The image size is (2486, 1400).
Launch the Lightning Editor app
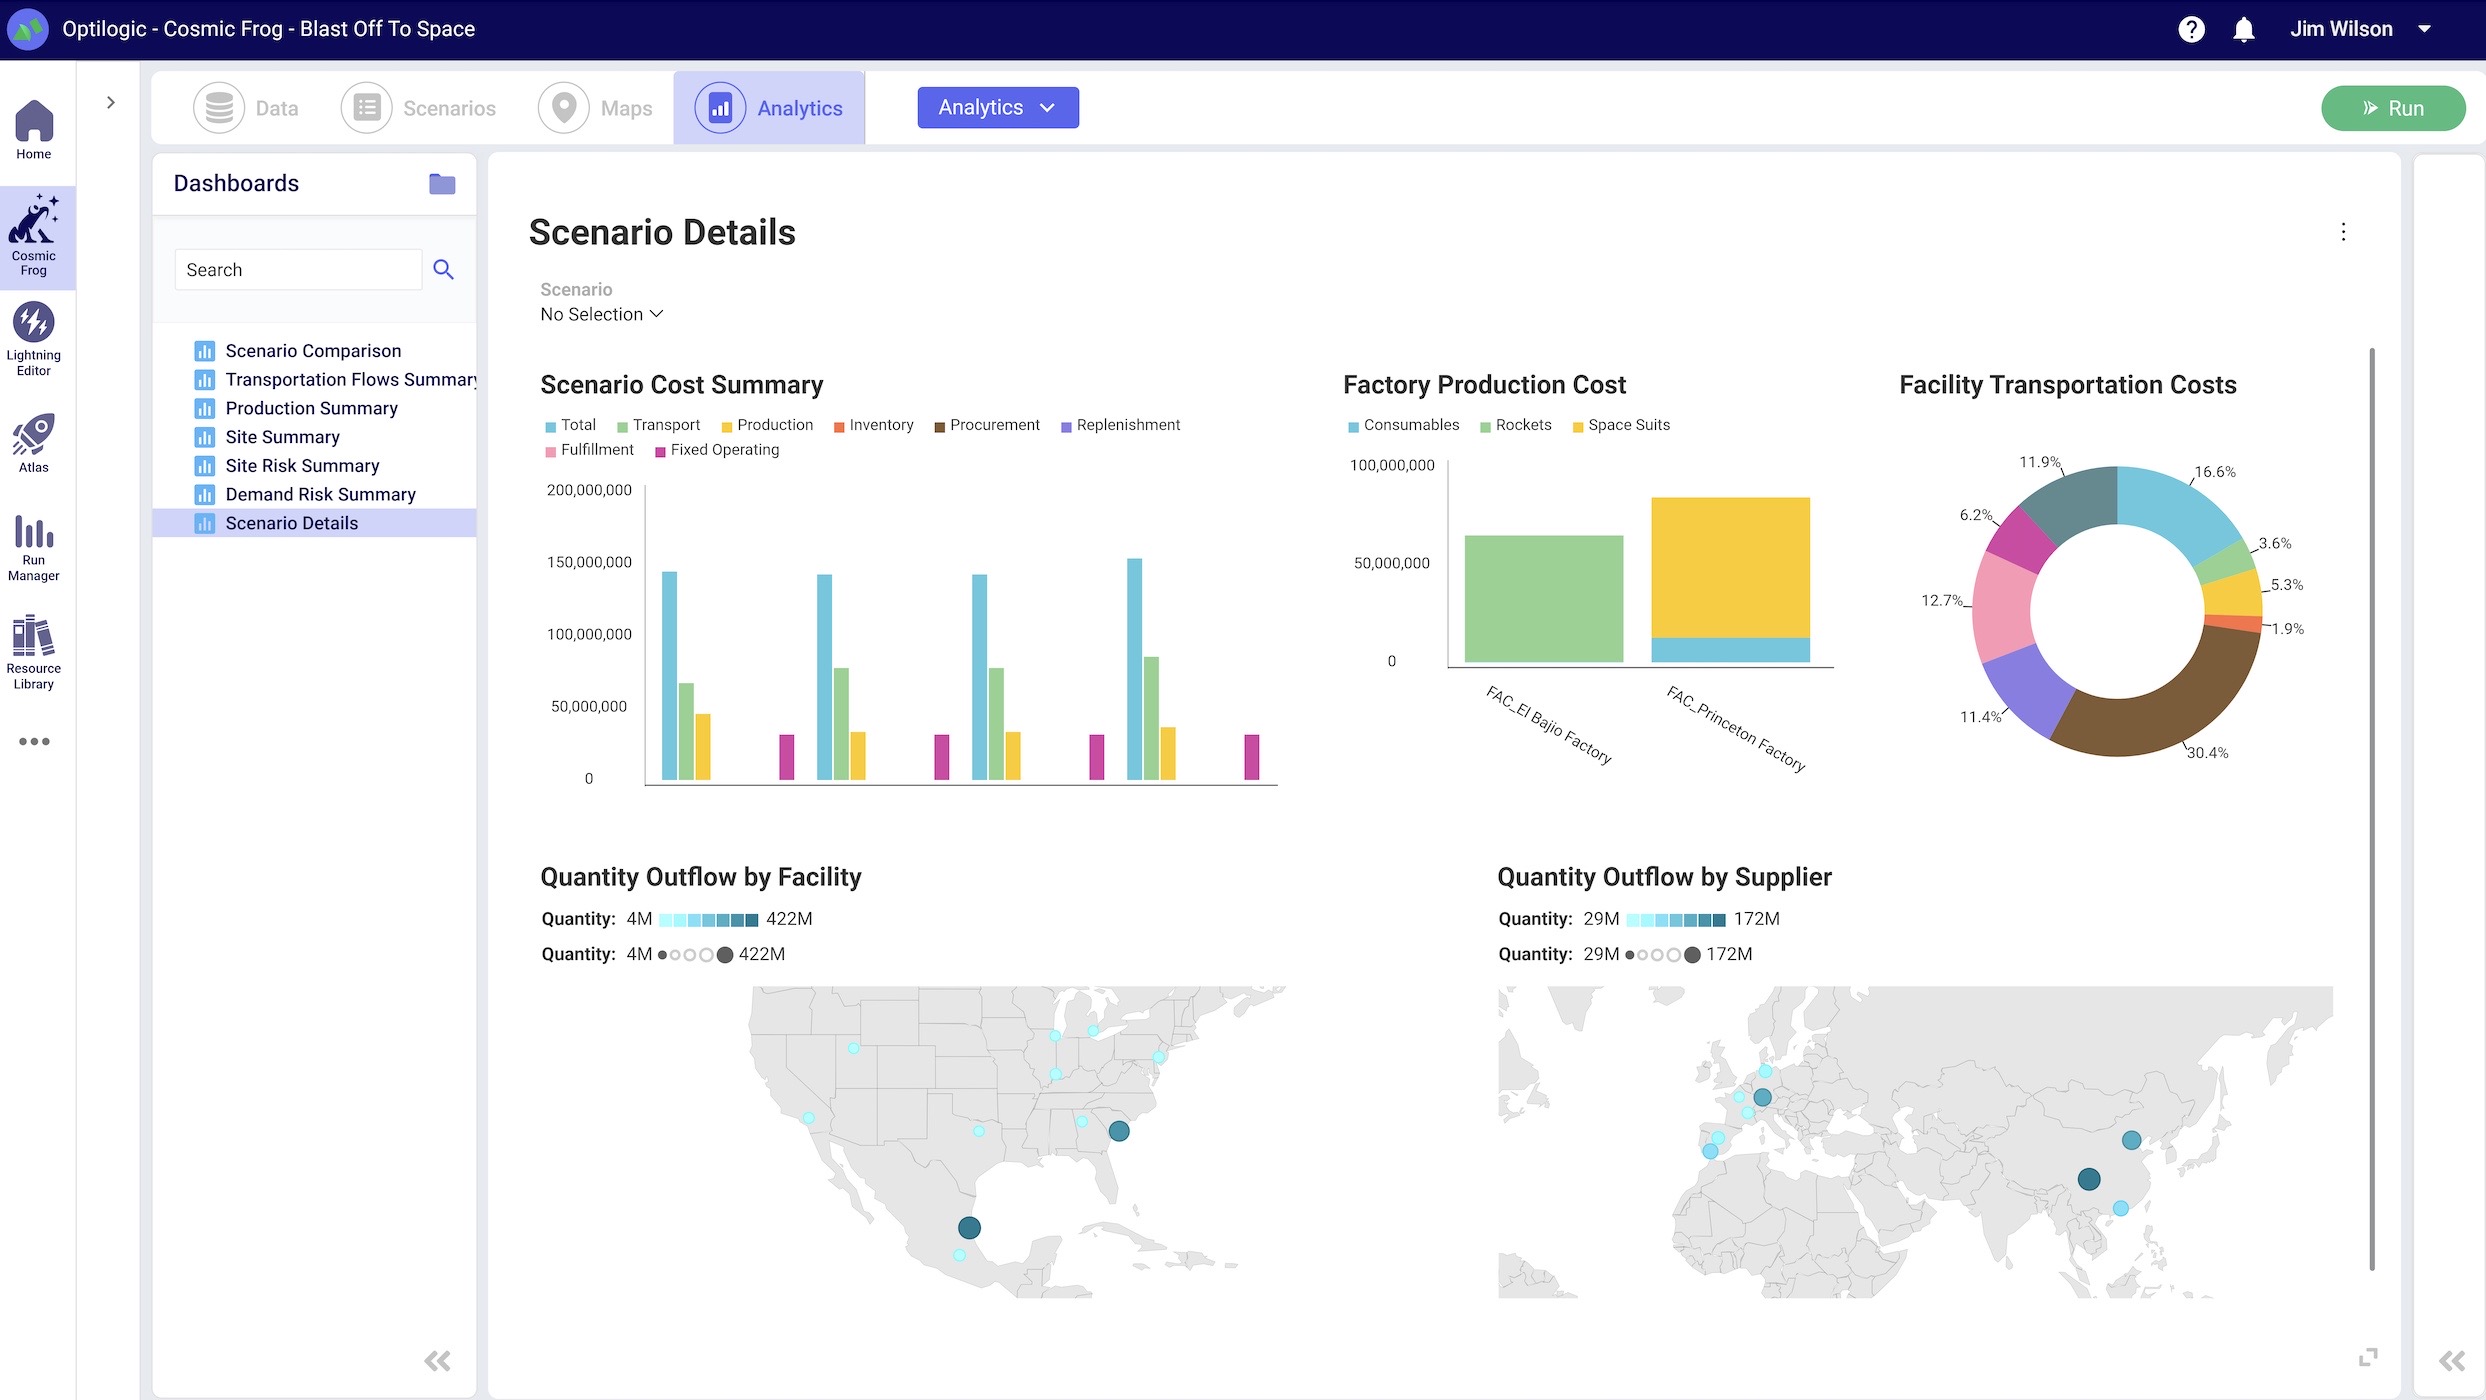coord(34,338)
